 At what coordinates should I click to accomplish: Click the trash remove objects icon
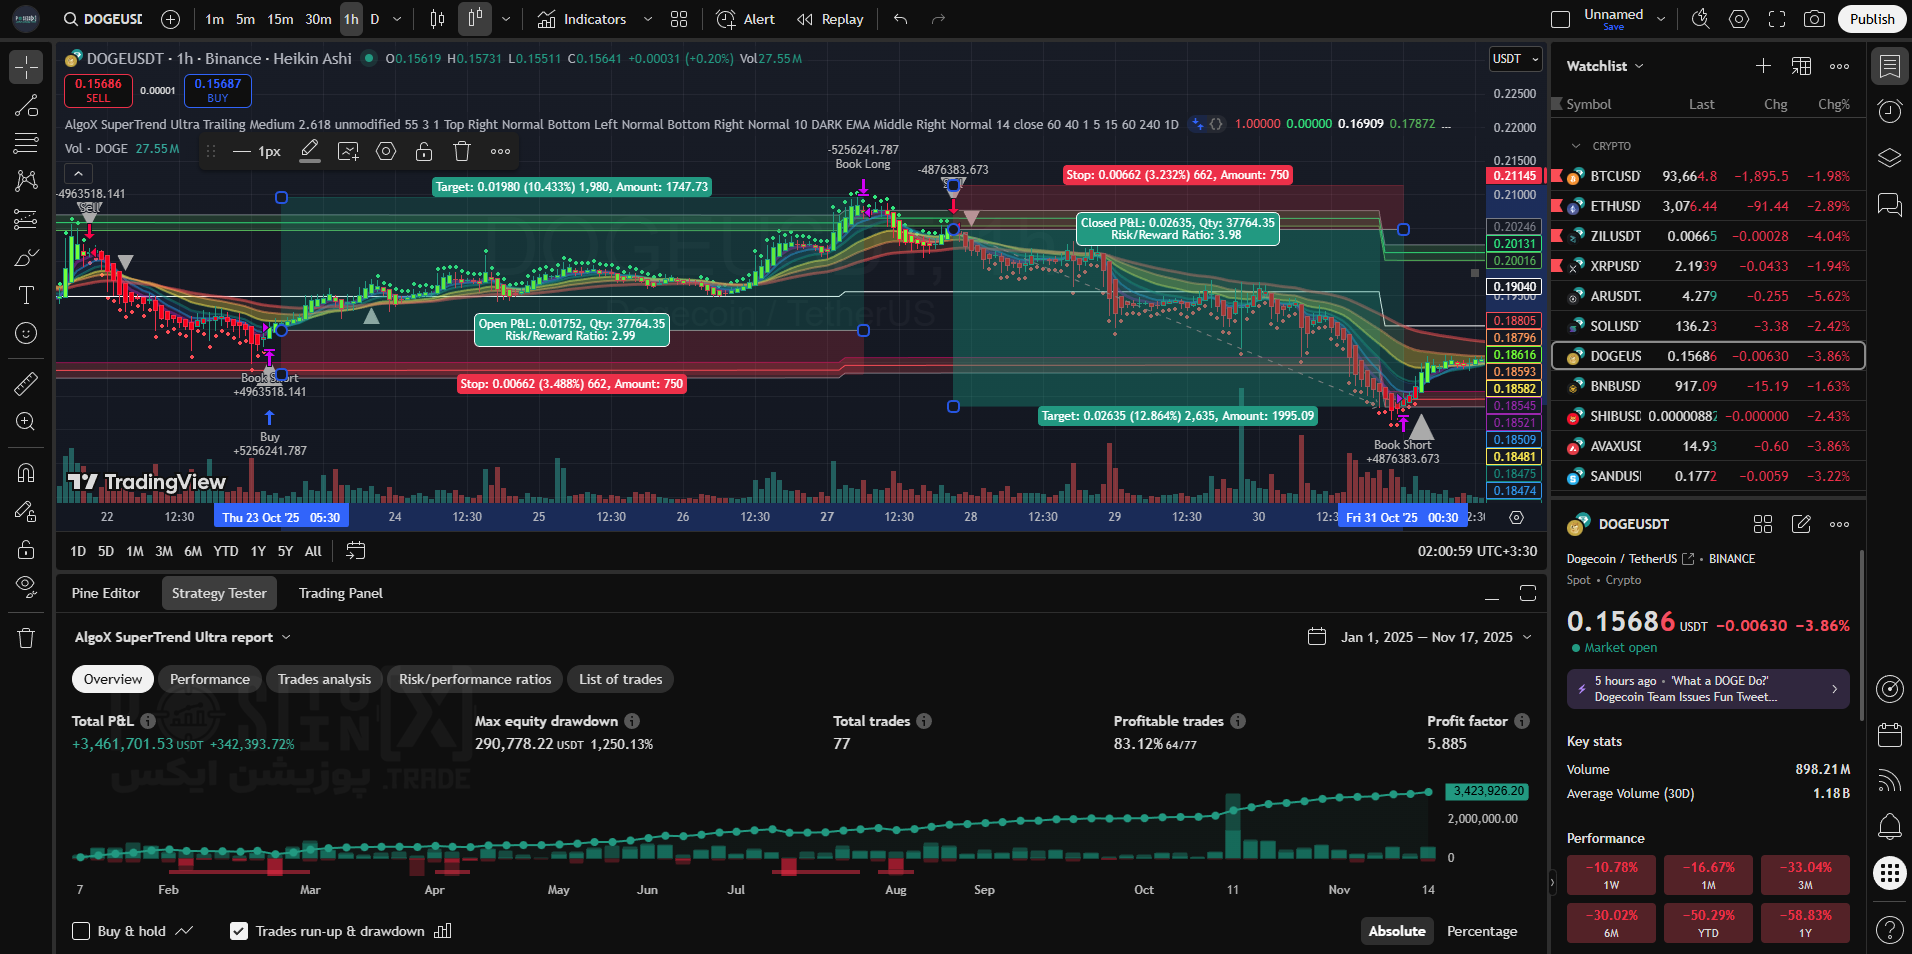click(x=26, y=638)
